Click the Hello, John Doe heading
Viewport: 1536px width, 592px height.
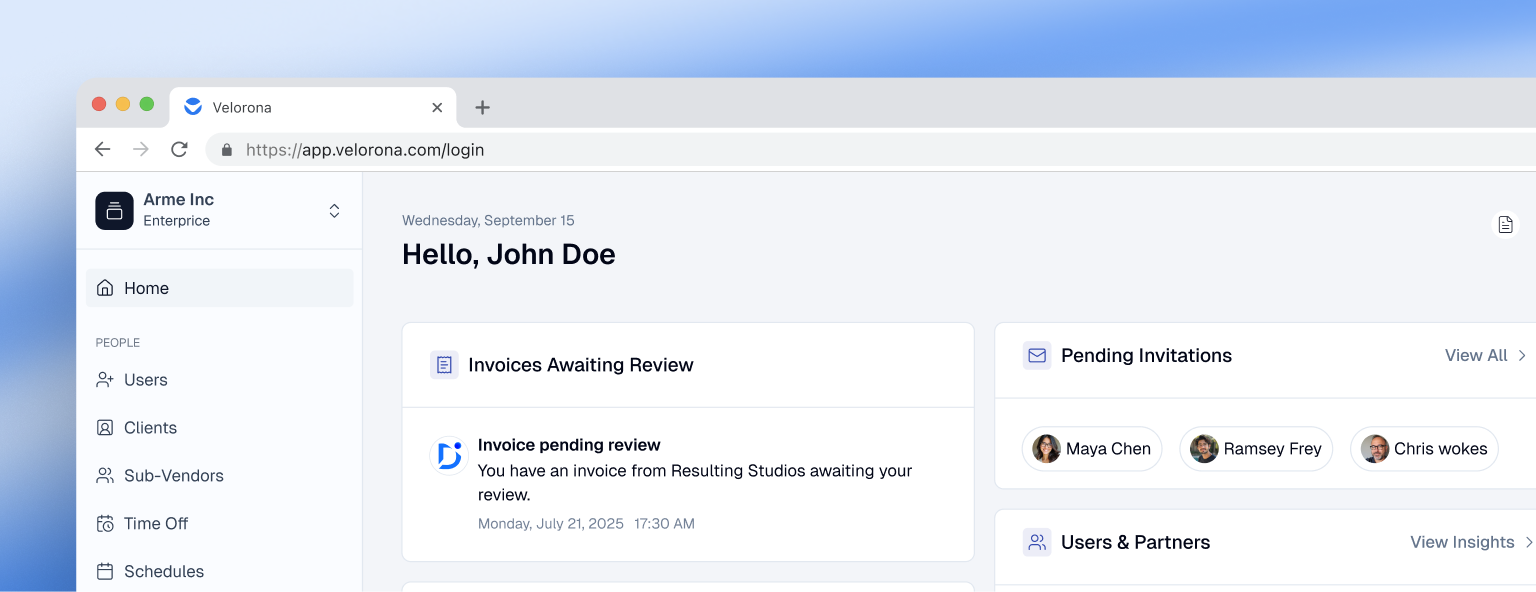(509, 254)
